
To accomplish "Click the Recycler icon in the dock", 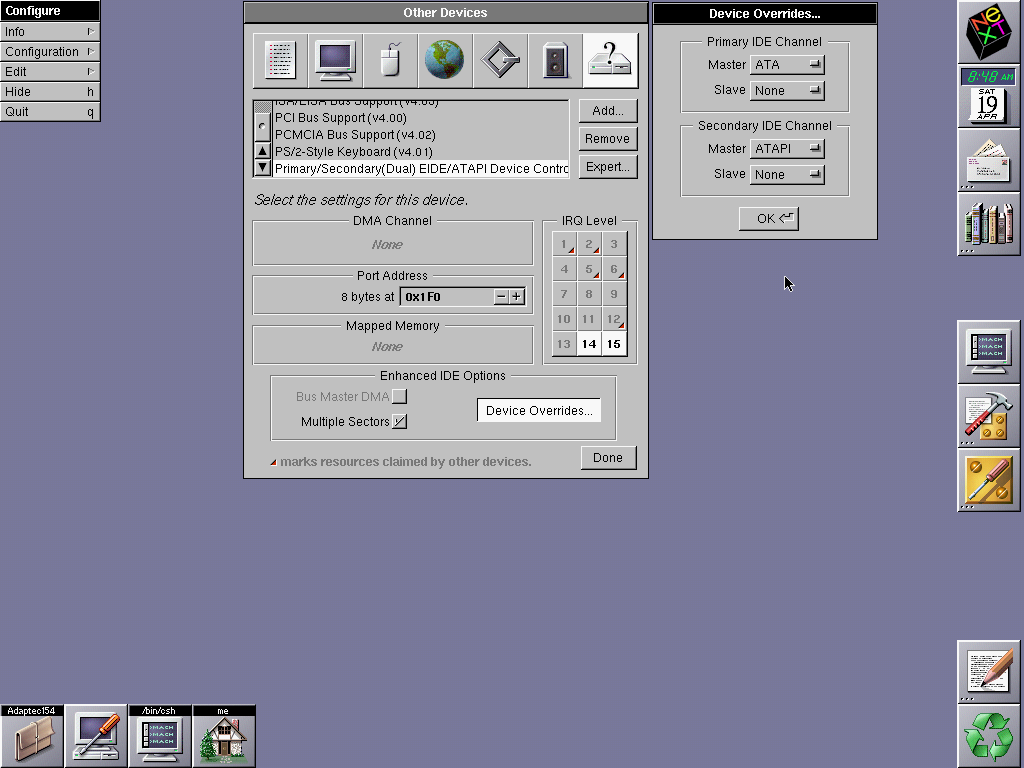I will coord(988,736).
